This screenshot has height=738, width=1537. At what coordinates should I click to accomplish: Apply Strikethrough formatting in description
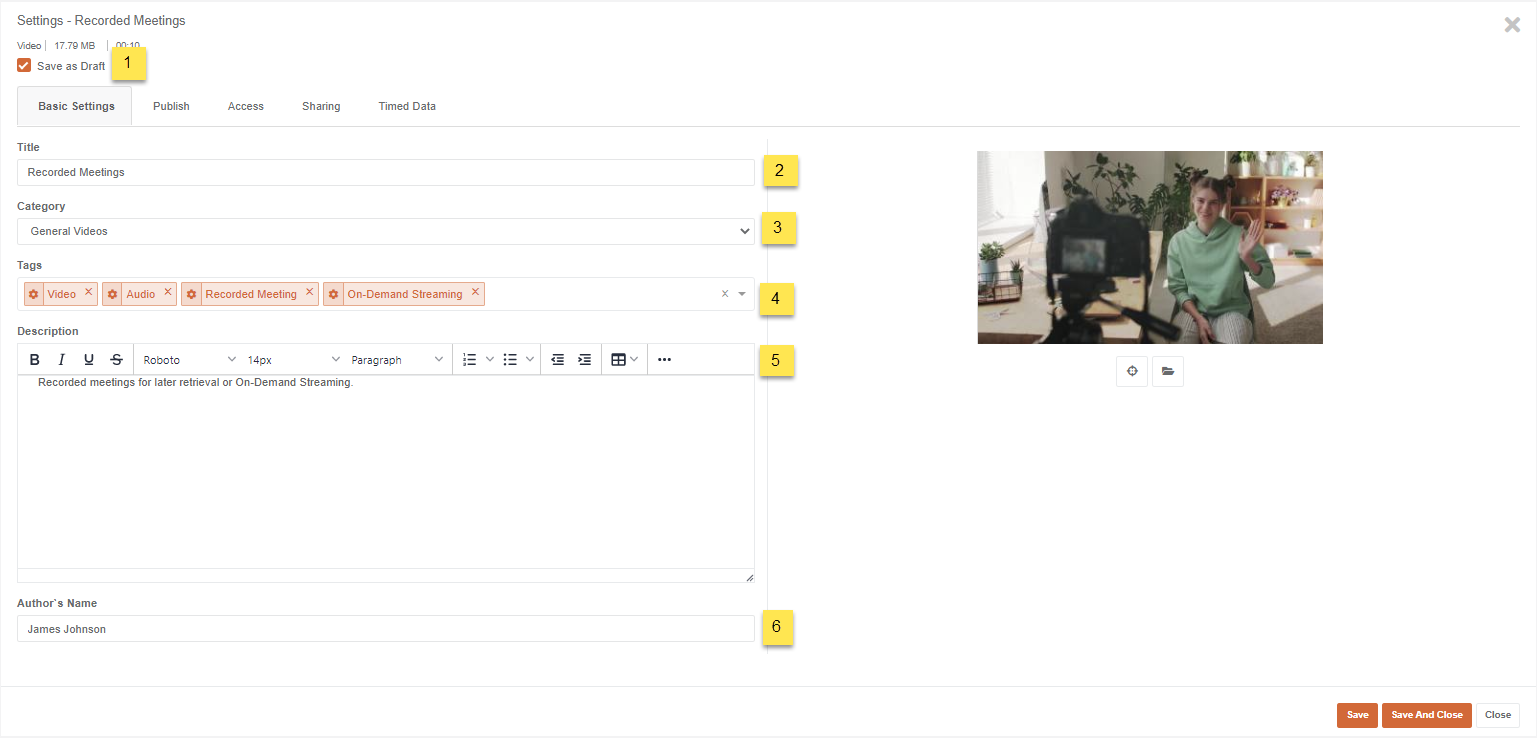[x=116, y=360]
